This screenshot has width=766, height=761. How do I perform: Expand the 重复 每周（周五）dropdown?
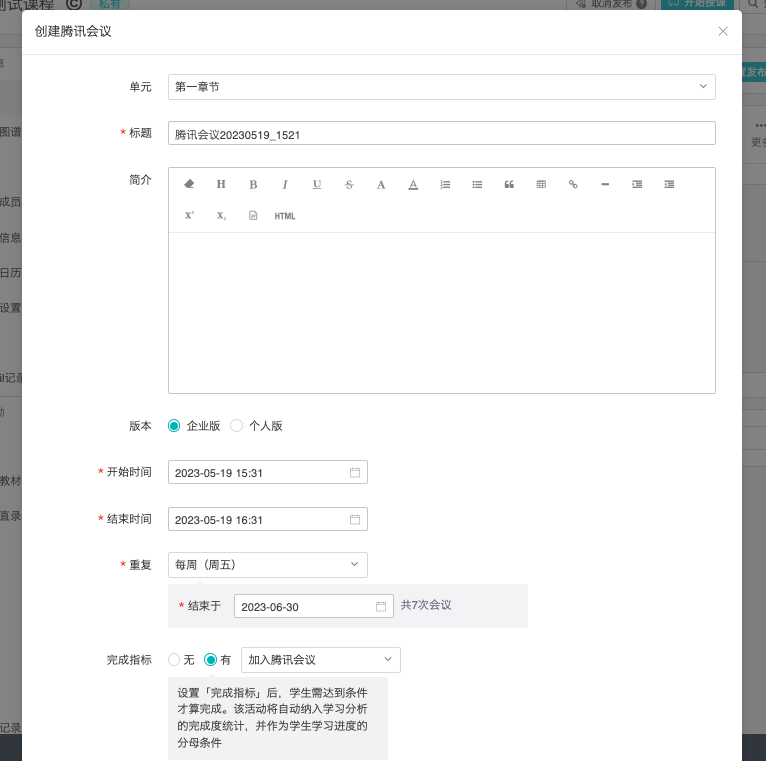(267, 565)
